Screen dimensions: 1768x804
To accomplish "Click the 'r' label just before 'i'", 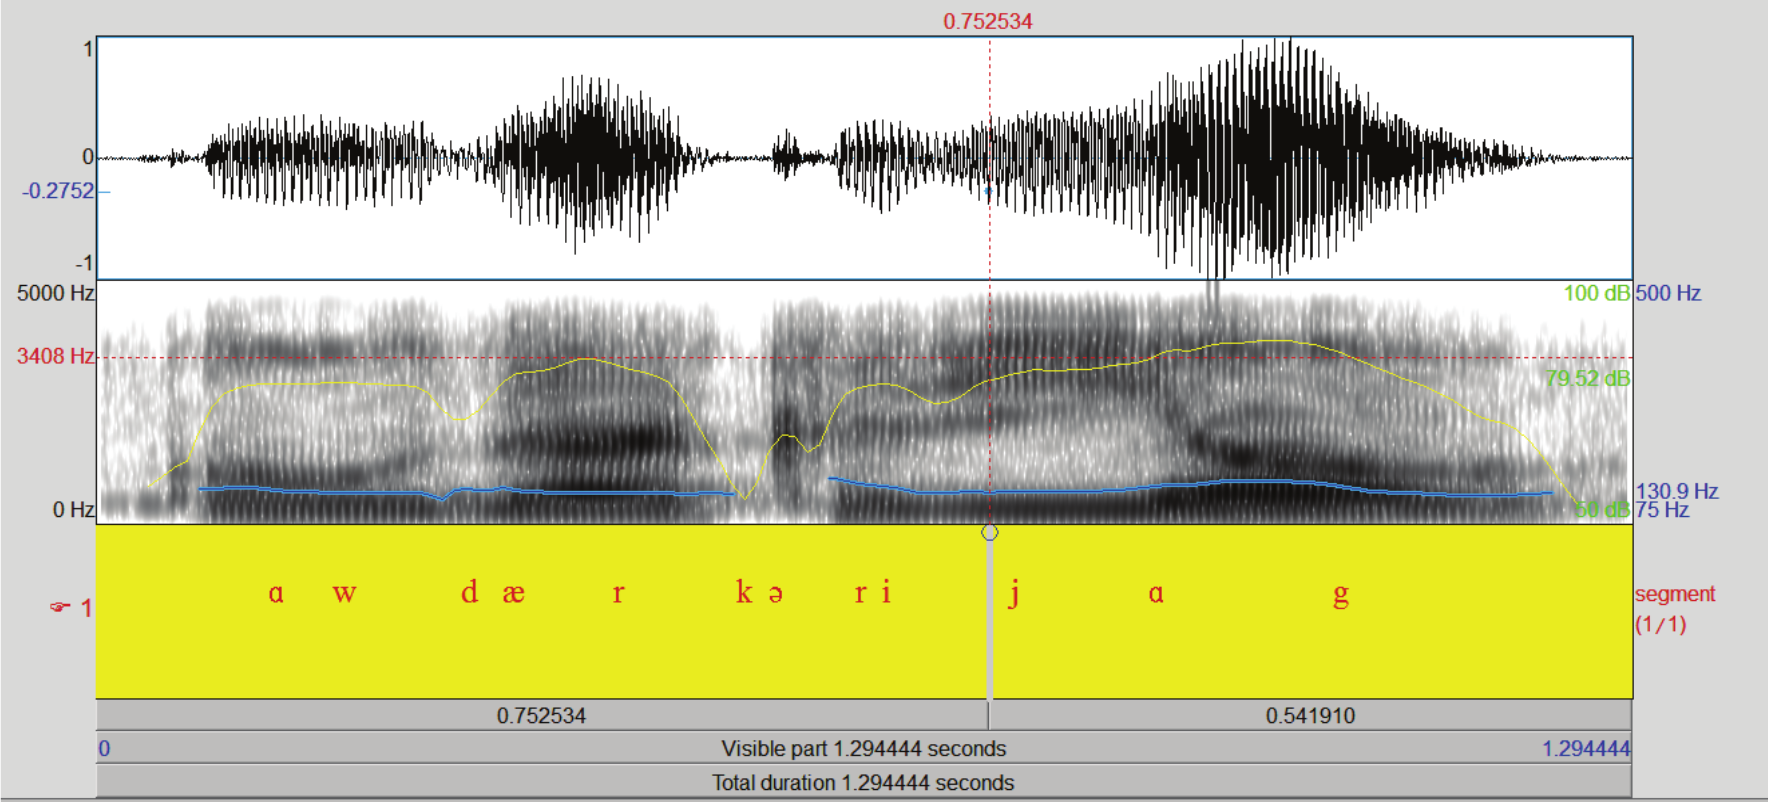I will 860,594.
